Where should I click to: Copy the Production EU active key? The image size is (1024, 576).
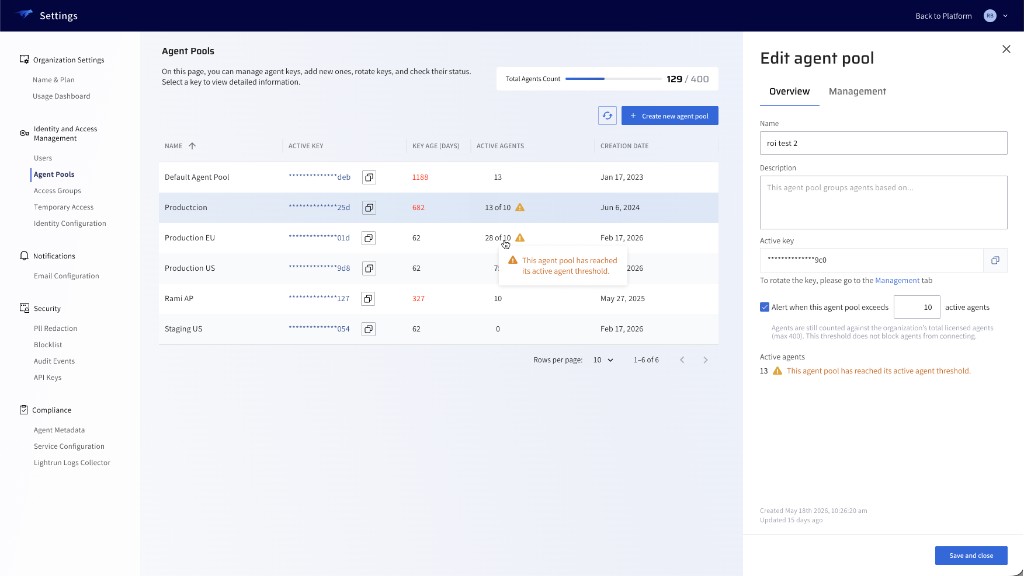click(368, 238)
